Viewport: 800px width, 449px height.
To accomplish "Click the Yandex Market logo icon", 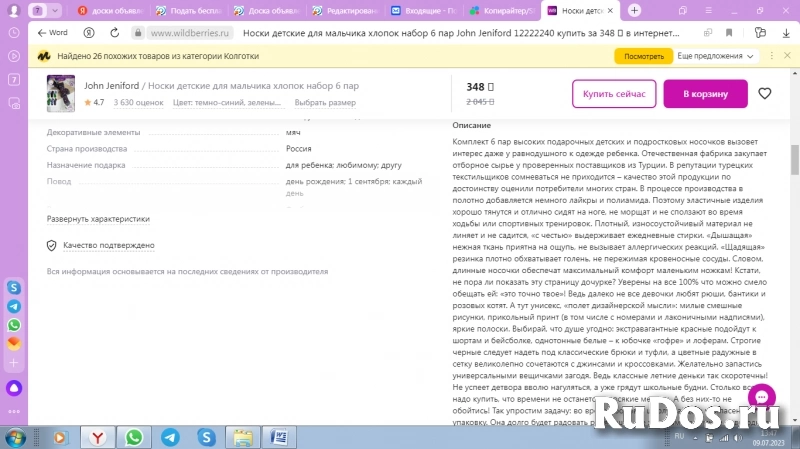I will click(44, 56).
